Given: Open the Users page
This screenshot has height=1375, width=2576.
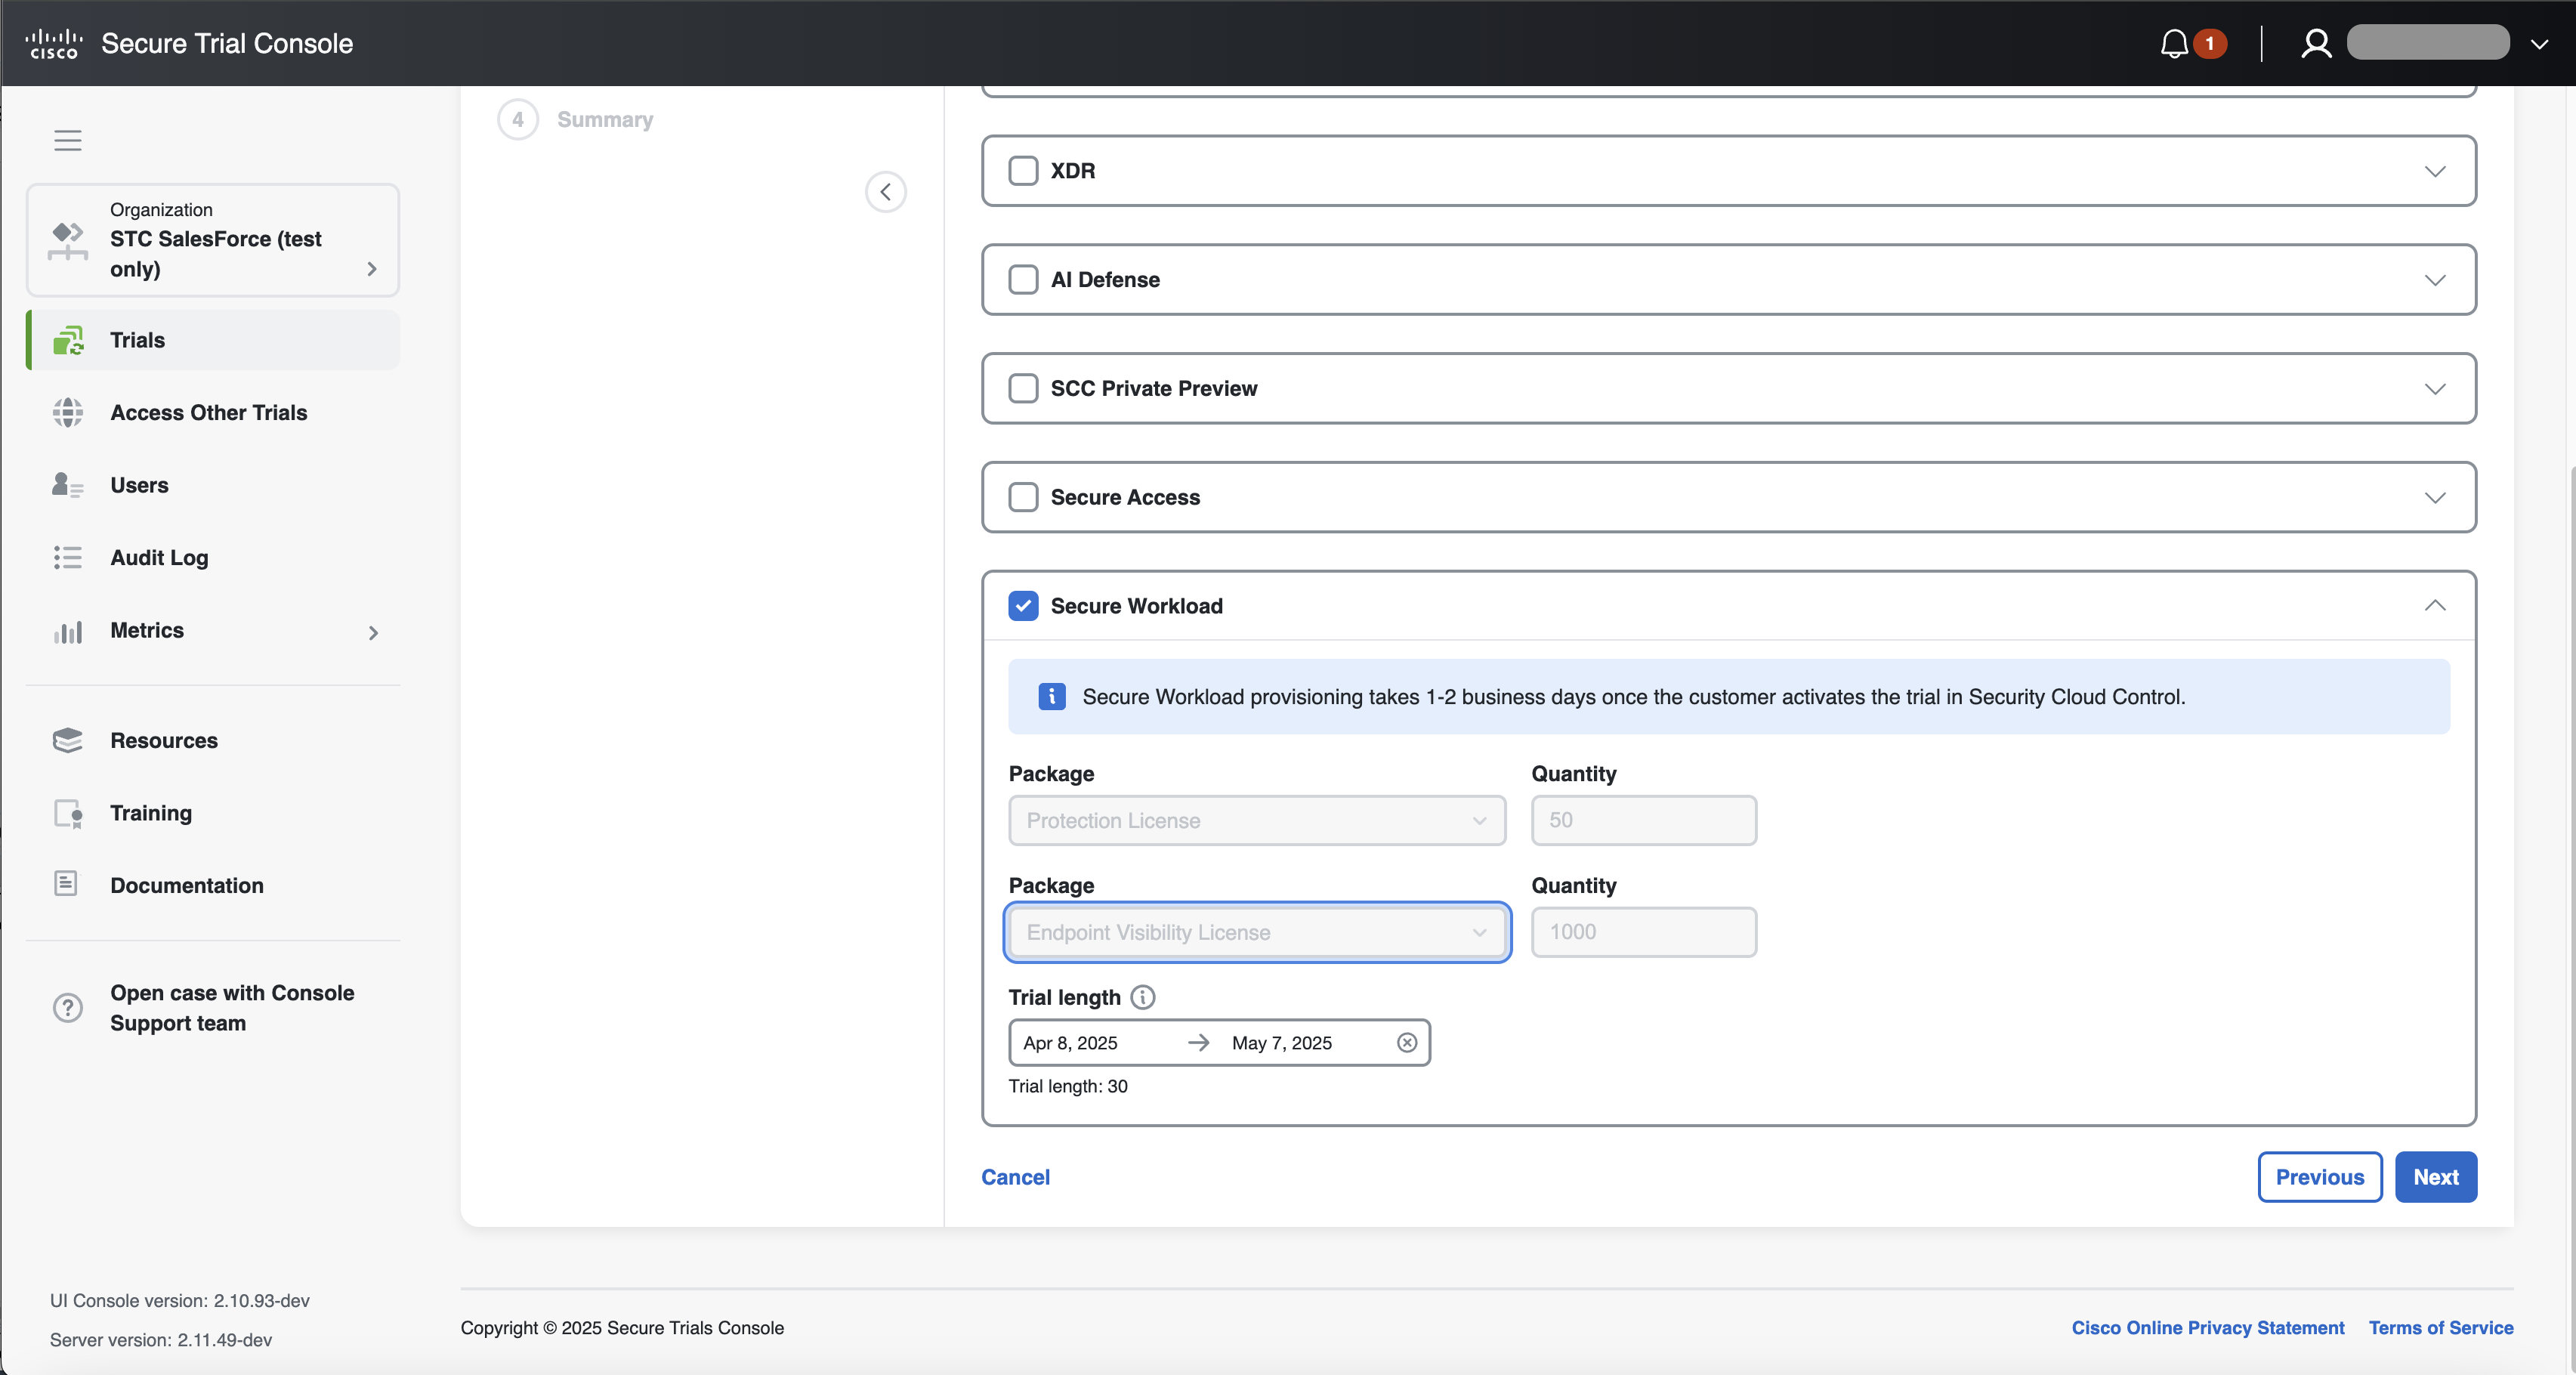Looking at the screenshot, I should pos(139,485).
